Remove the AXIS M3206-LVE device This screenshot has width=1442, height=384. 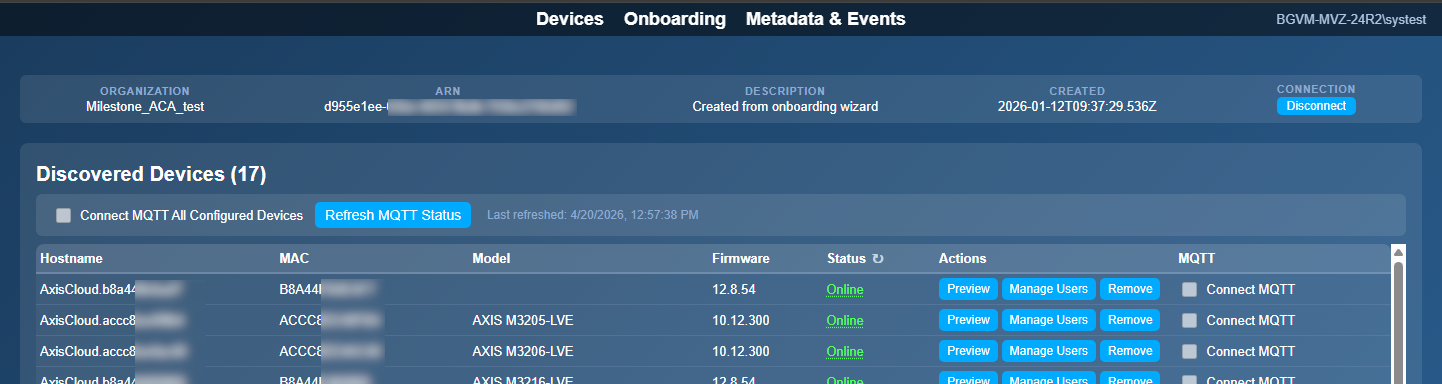tap(1130, 351)
